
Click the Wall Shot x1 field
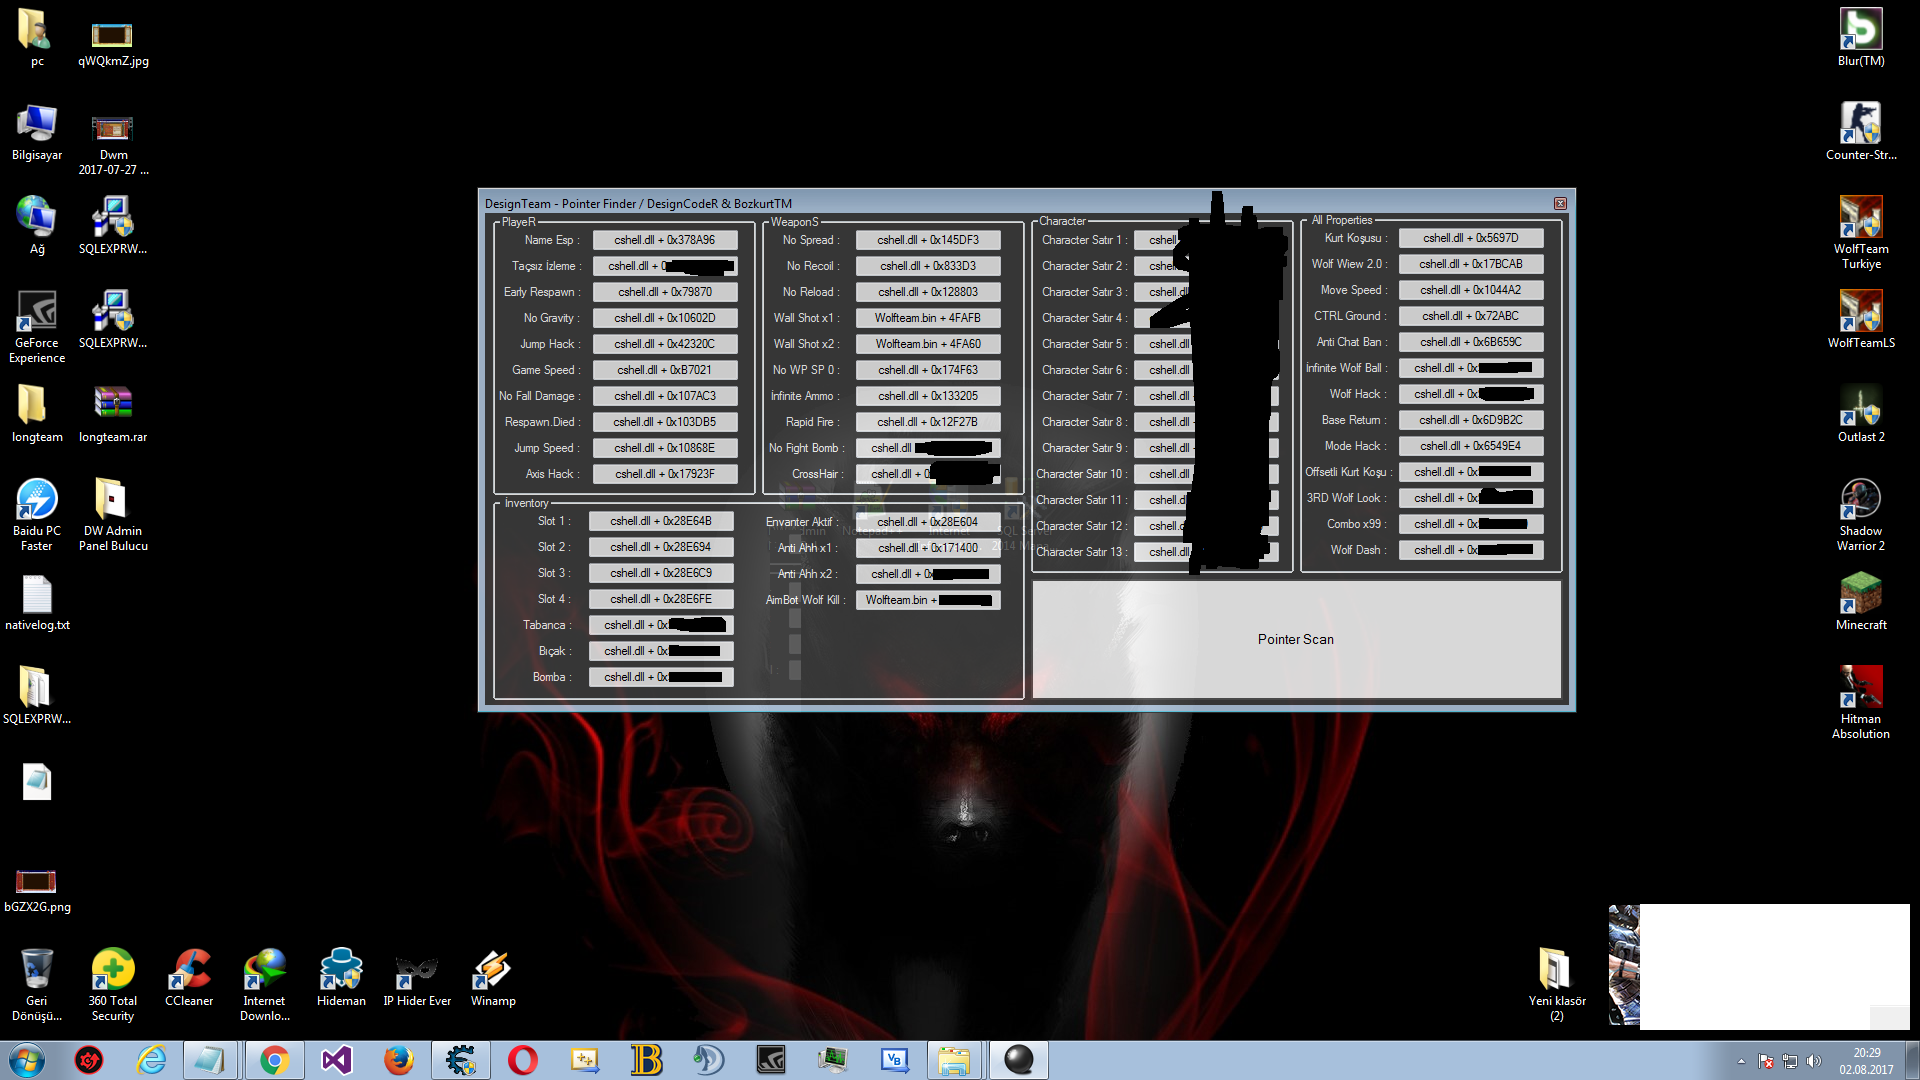click(x=928, y=318)
